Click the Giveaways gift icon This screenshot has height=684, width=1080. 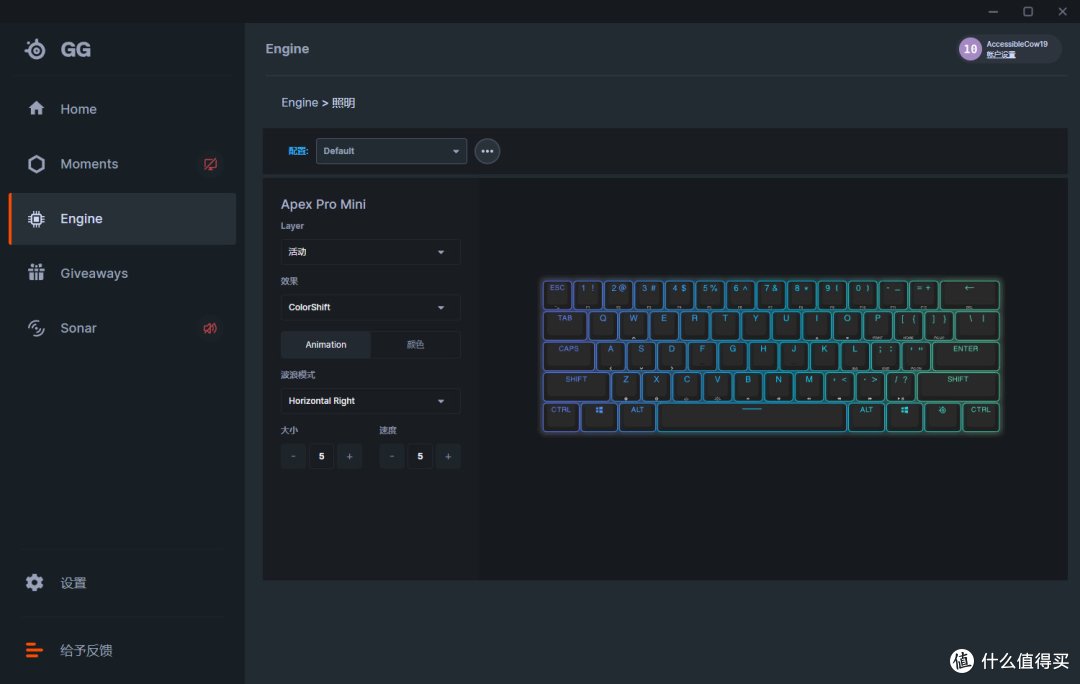pyautogui.click(x=37, y=273)
